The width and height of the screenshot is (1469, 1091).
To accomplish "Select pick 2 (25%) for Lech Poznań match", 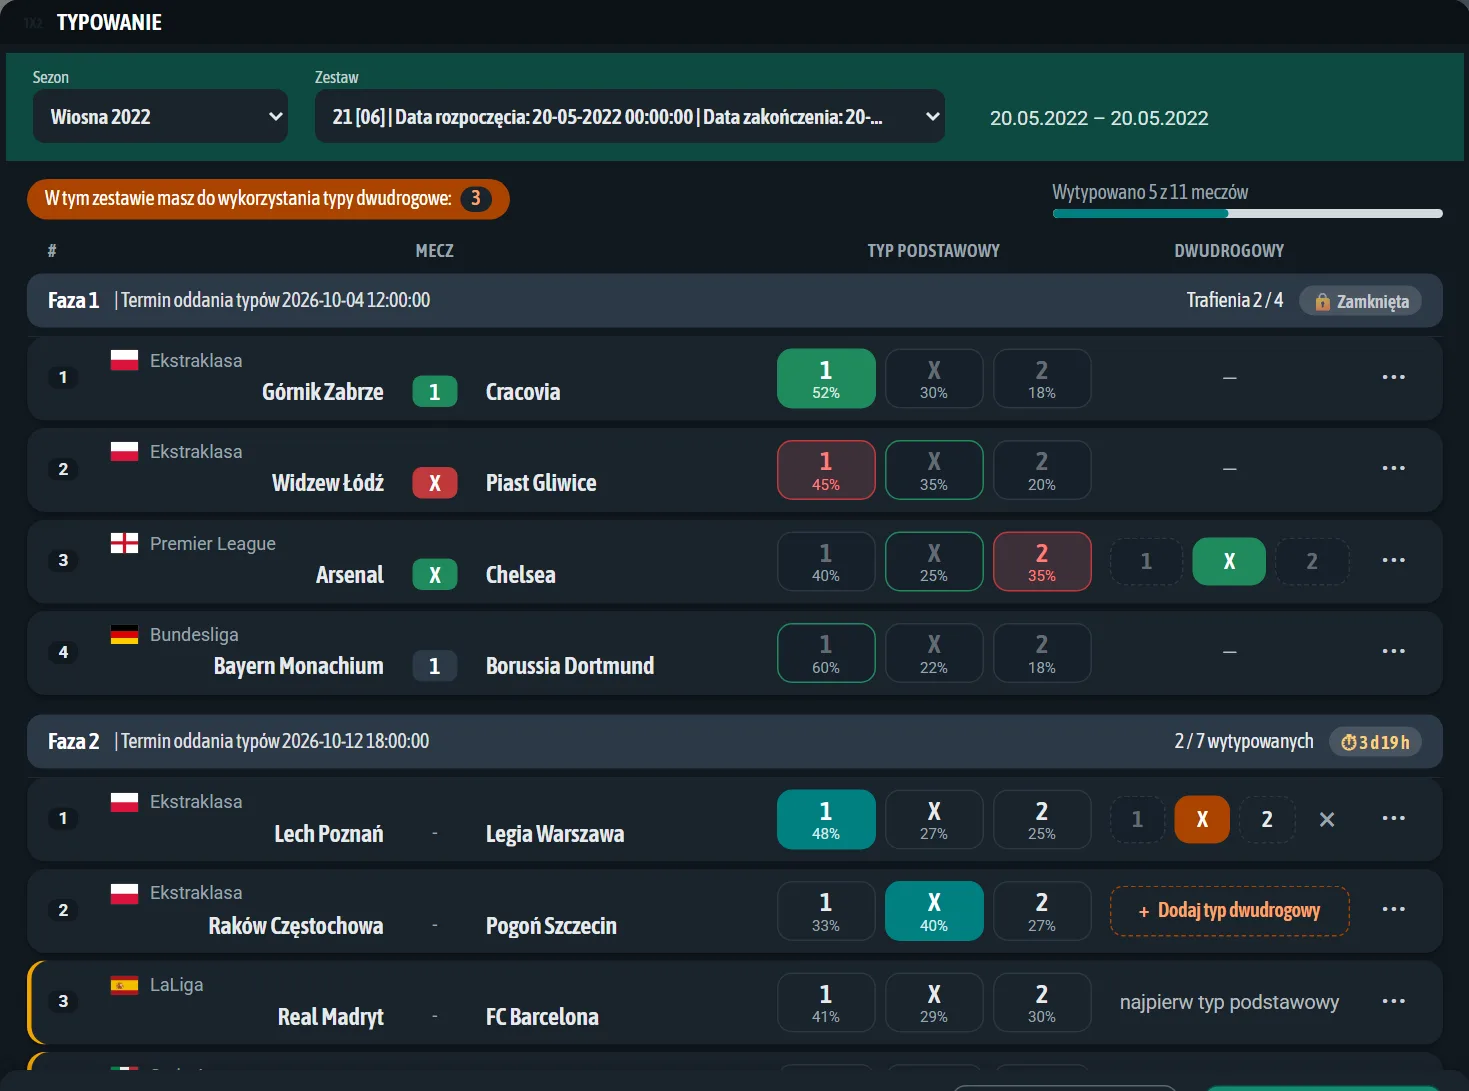I will (x=1042, y=819).
